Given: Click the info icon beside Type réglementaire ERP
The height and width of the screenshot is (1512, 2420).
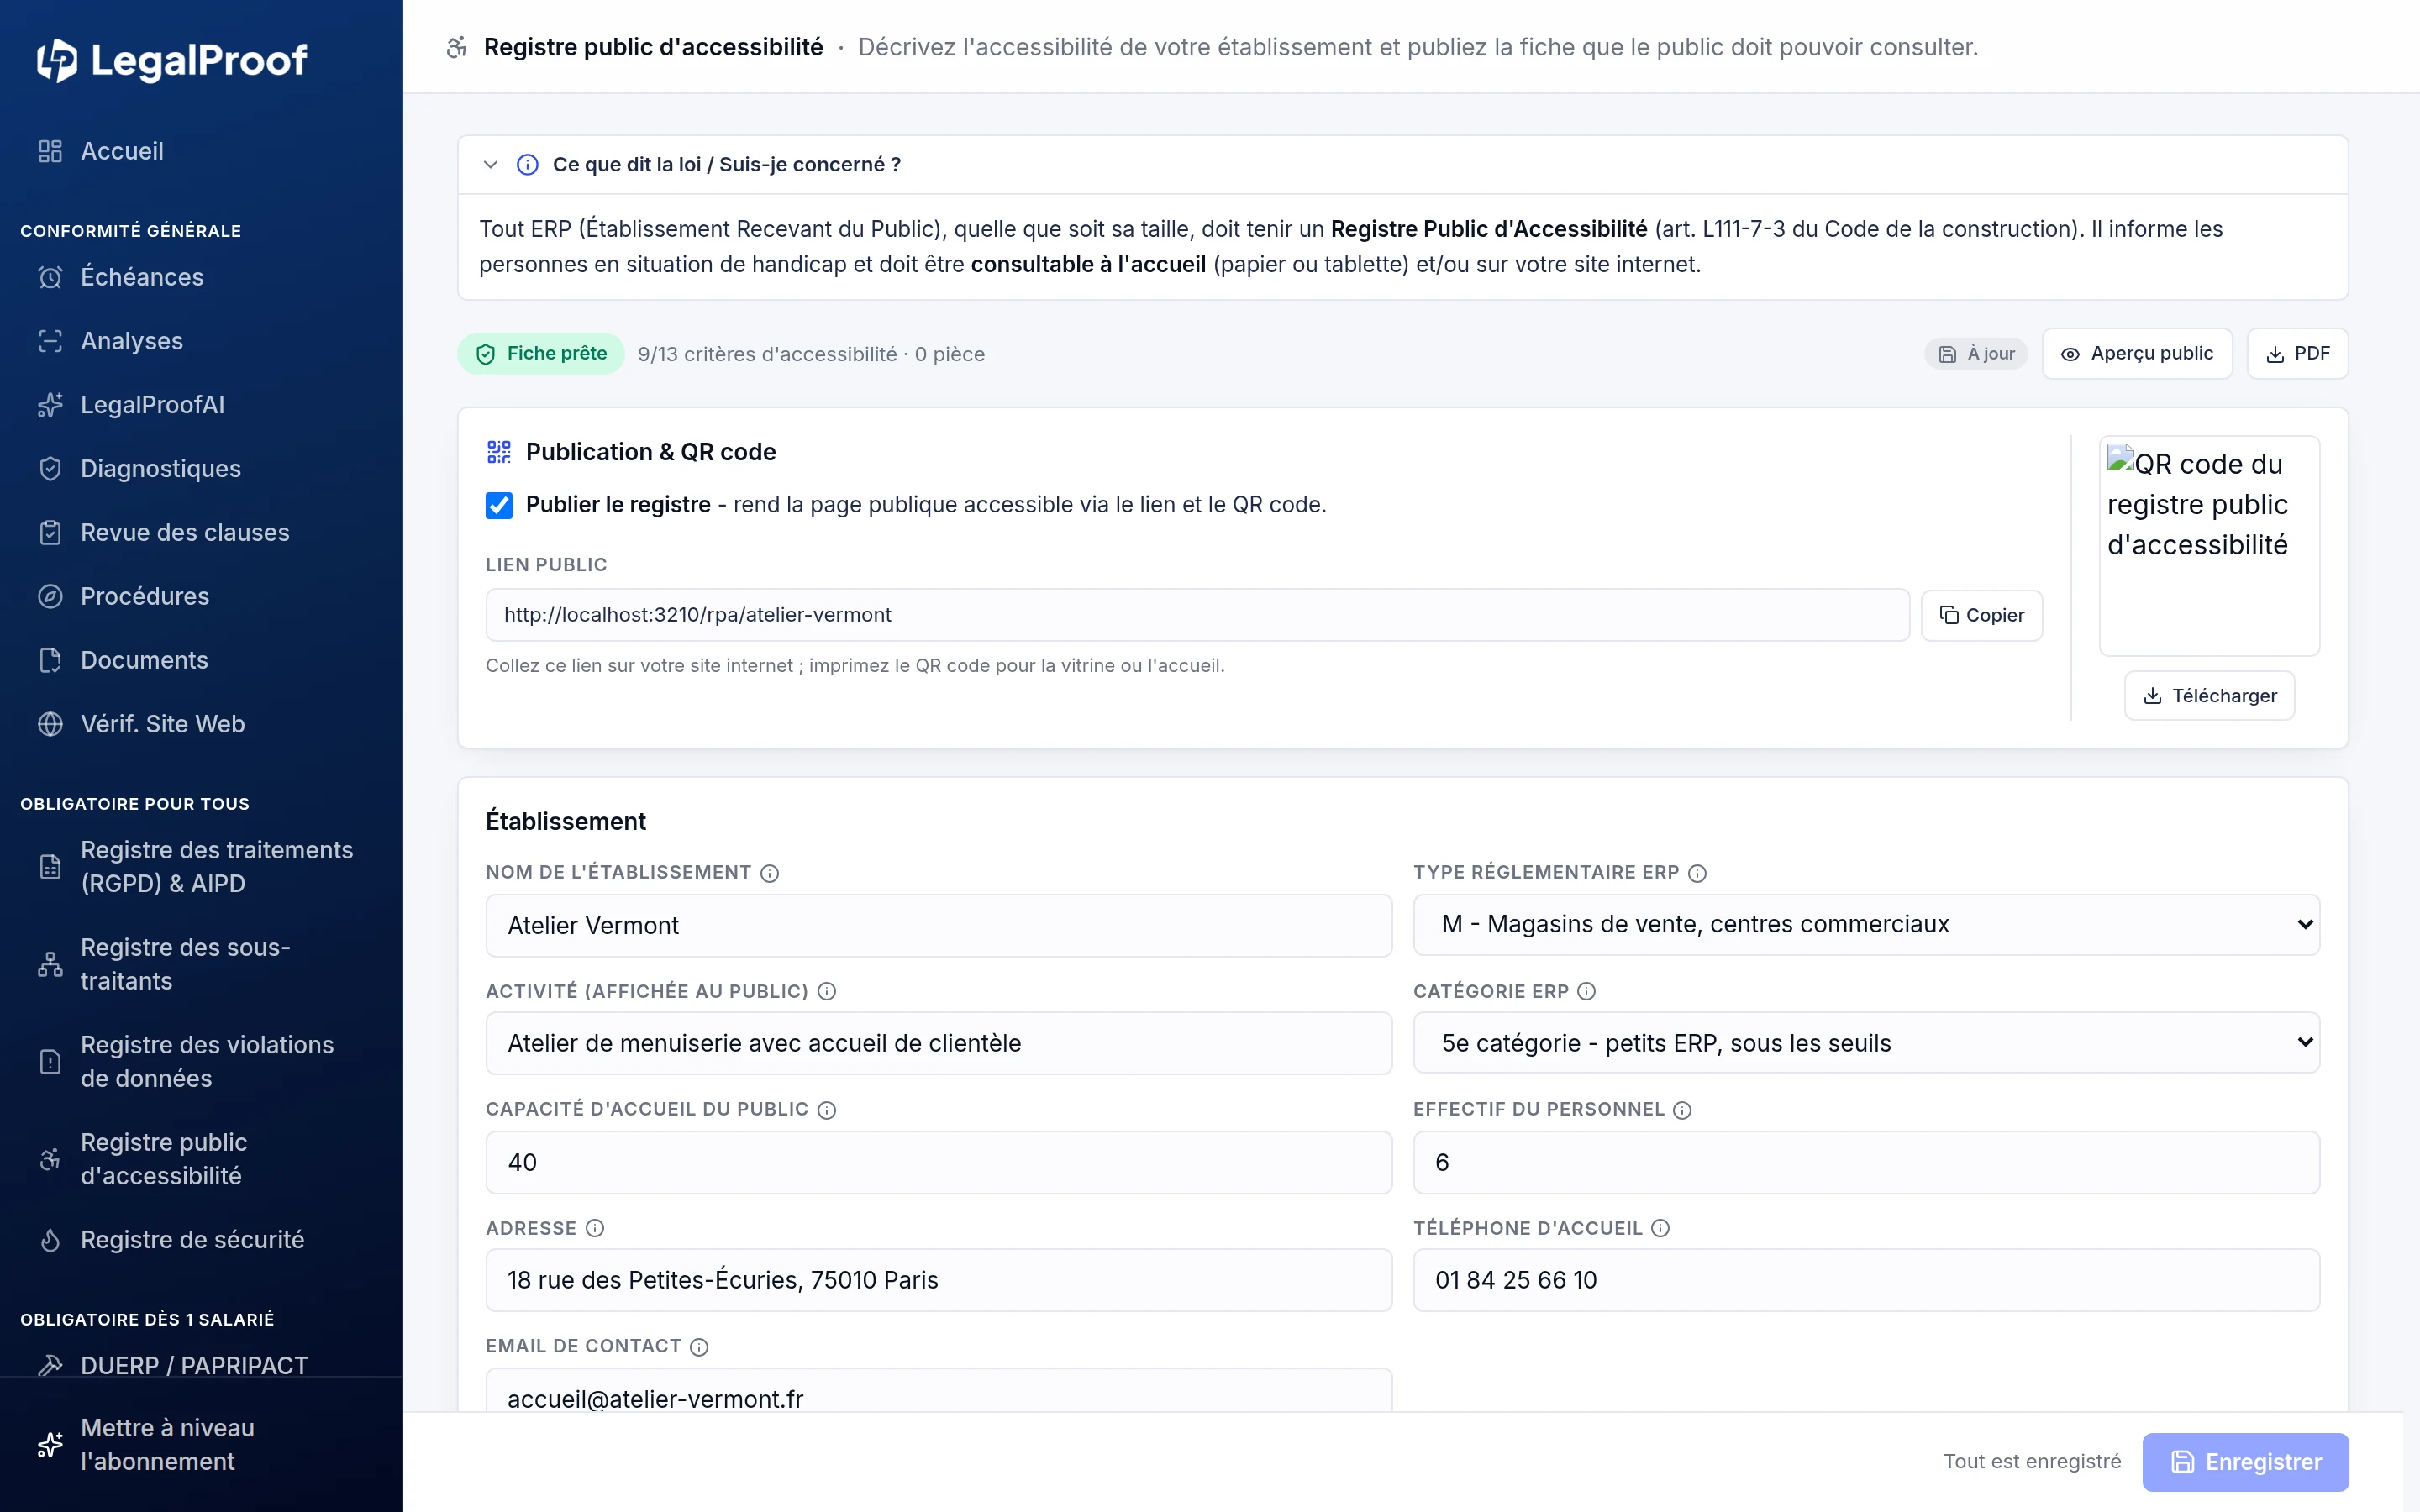Looking at the screenshot, I should (x=1697, y=873).
